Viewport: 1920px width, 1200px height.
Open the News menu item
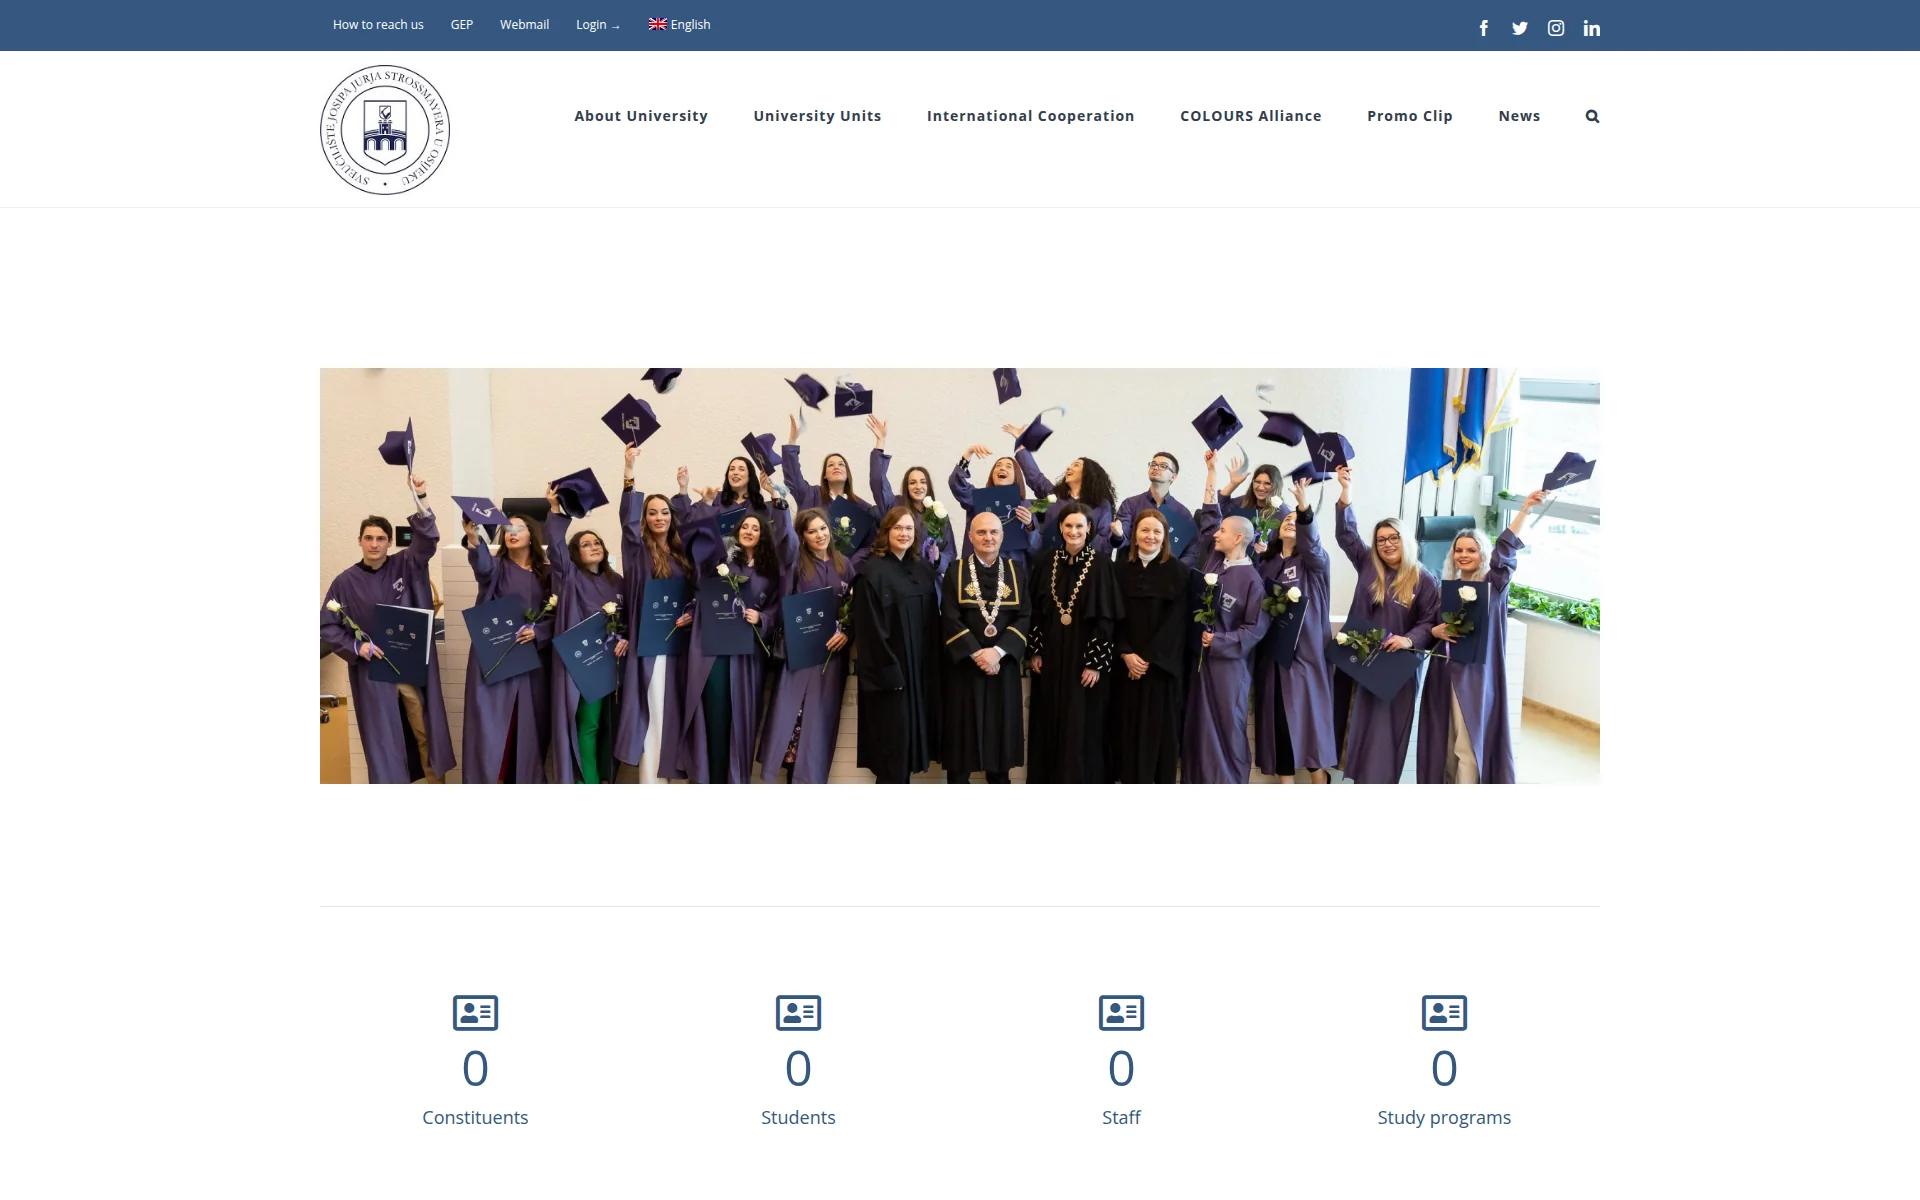(1519, 116)
